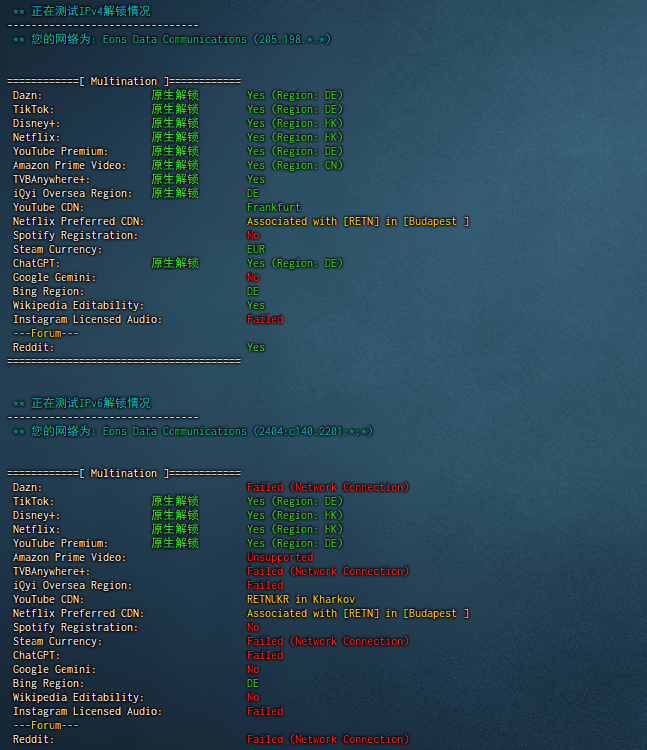Click 'Yes' beside IPv4 Reddit
This screenshot has width=647, height=750.
pyautogui.click(x=256, y=348)
